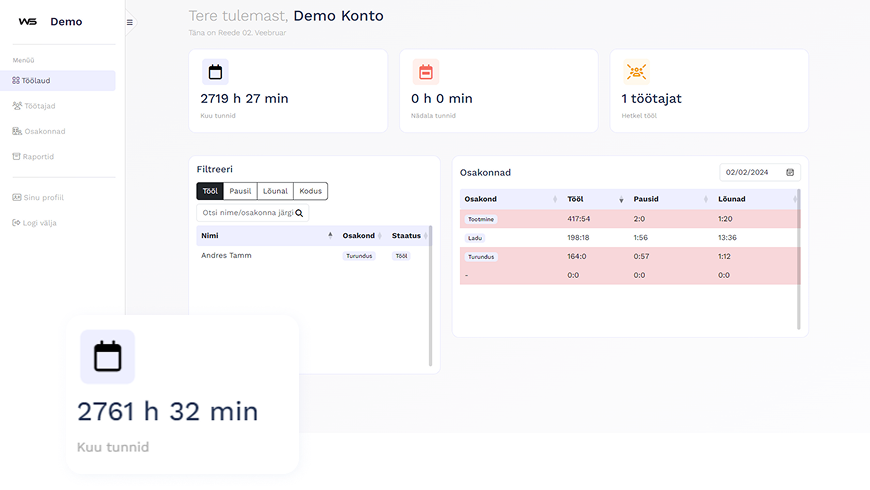Click the orange people icon above Hetkel tööl
870x490 pixels.
click(x=636, y=72)
